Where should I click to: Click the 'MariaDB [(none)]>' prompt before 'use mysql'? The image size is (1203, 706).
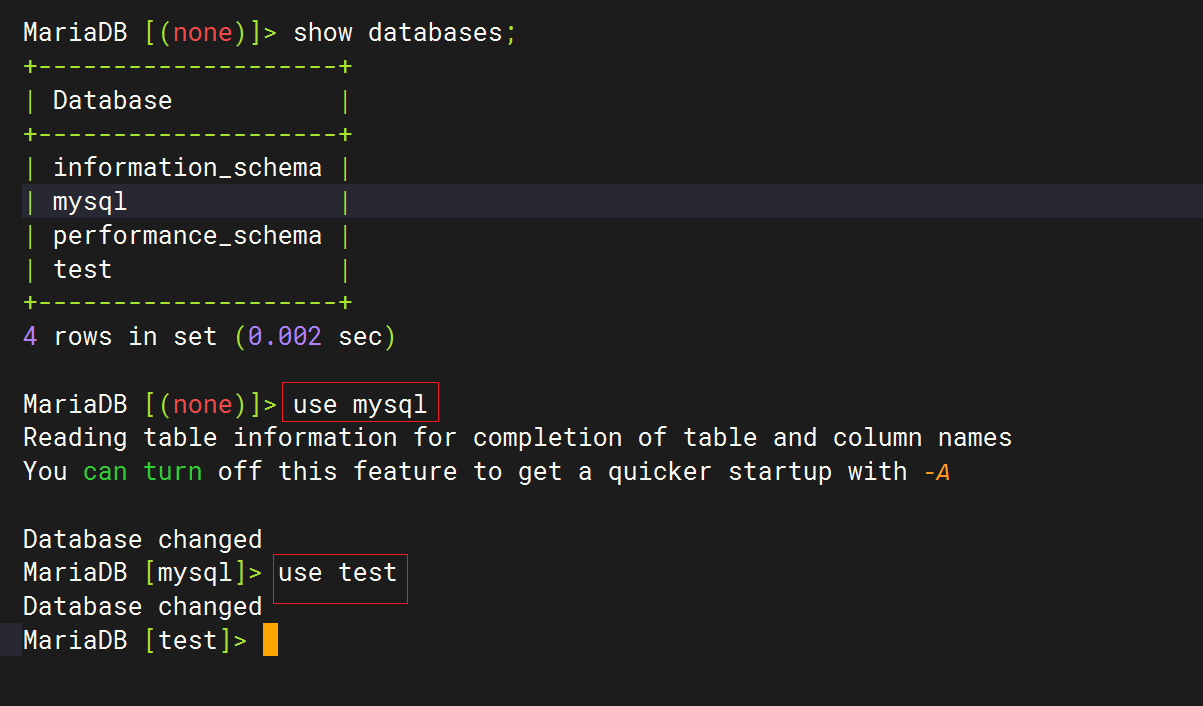click(150, 404)
